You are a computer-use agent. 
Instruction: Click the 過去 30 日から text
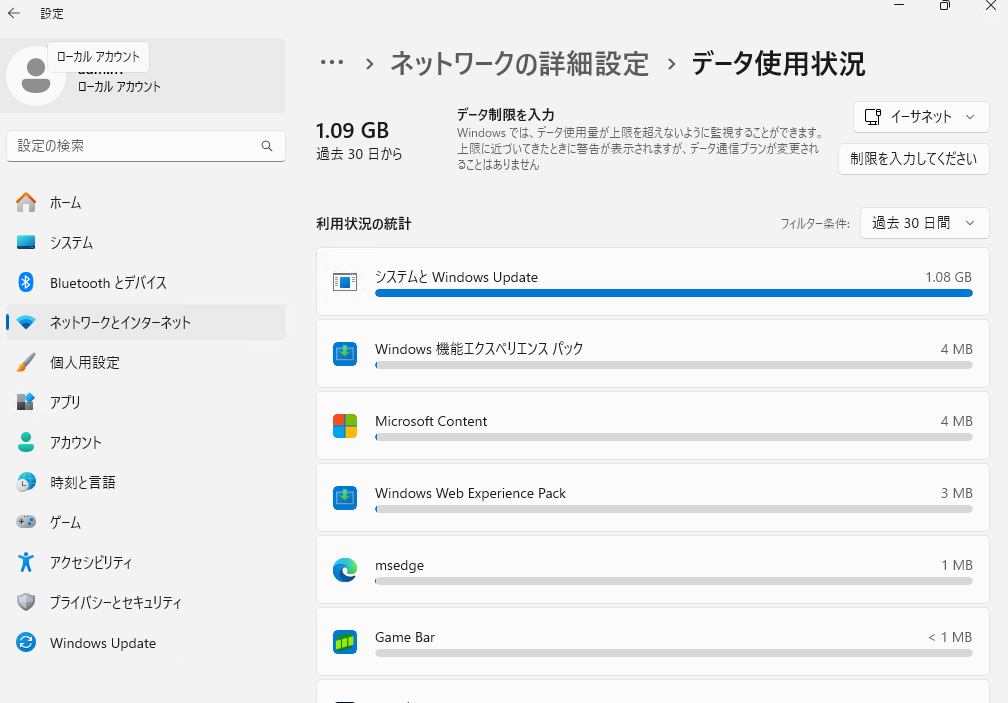click(x=359, y=154)
